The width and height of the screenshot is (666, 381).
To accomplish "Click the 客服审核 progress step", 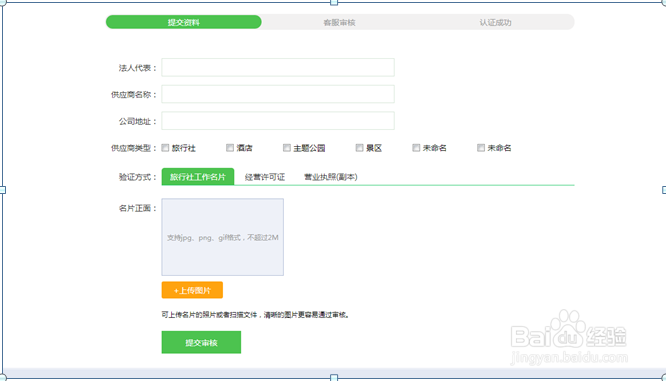I will coord(339,22).
